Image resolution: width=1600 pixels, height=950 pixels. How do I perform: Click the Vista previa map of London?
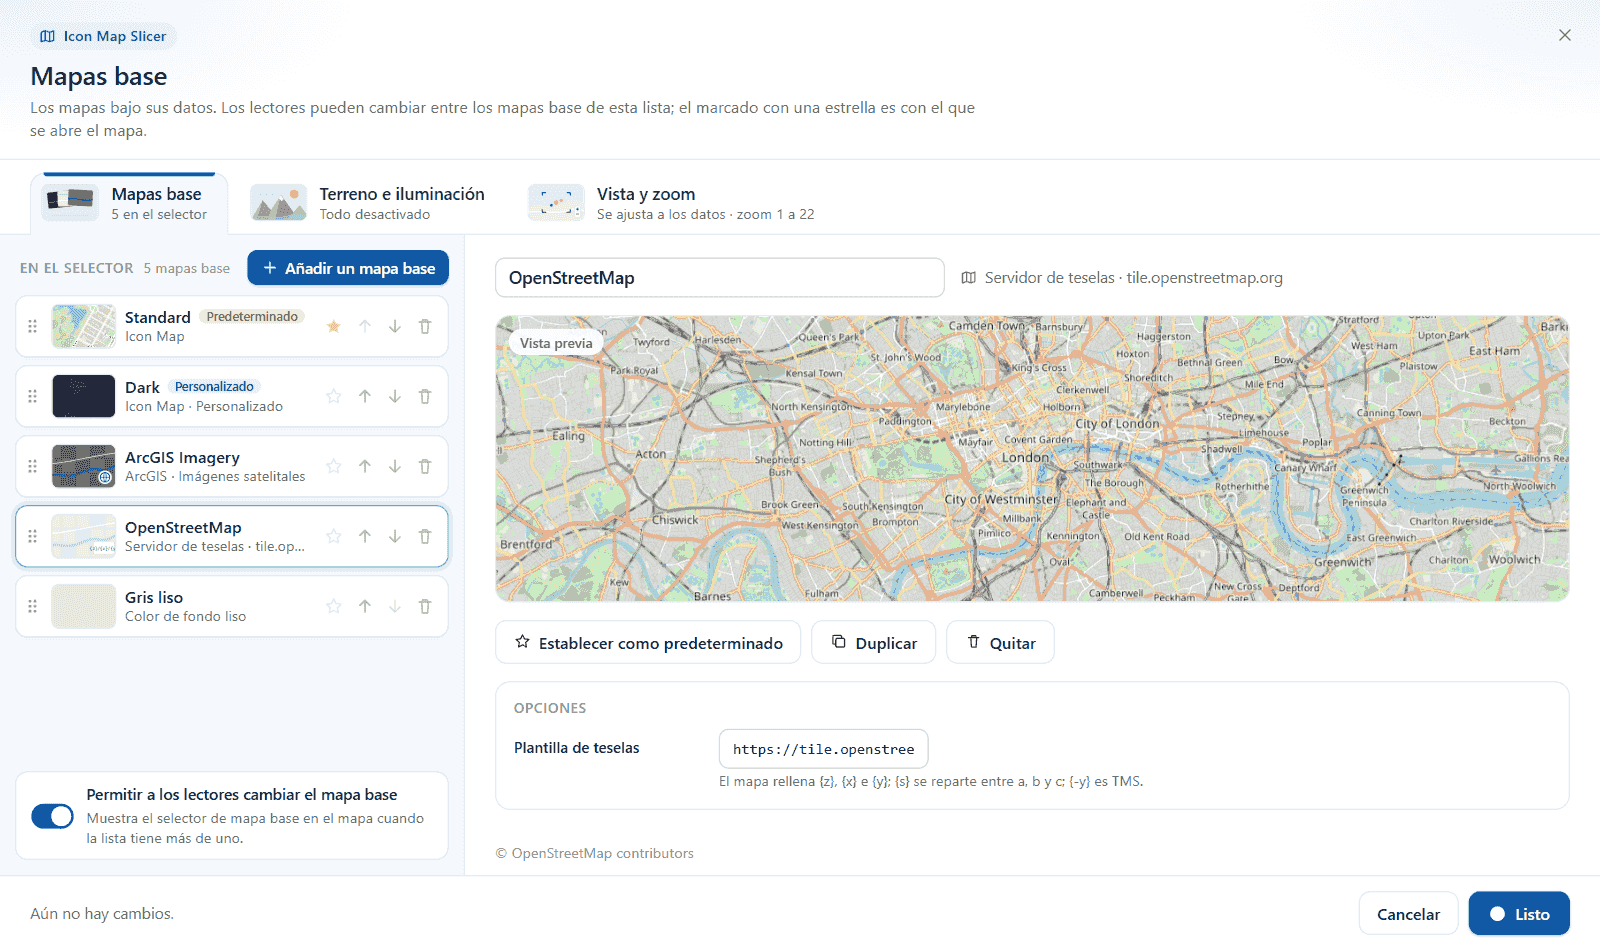tap(1032, 459)
